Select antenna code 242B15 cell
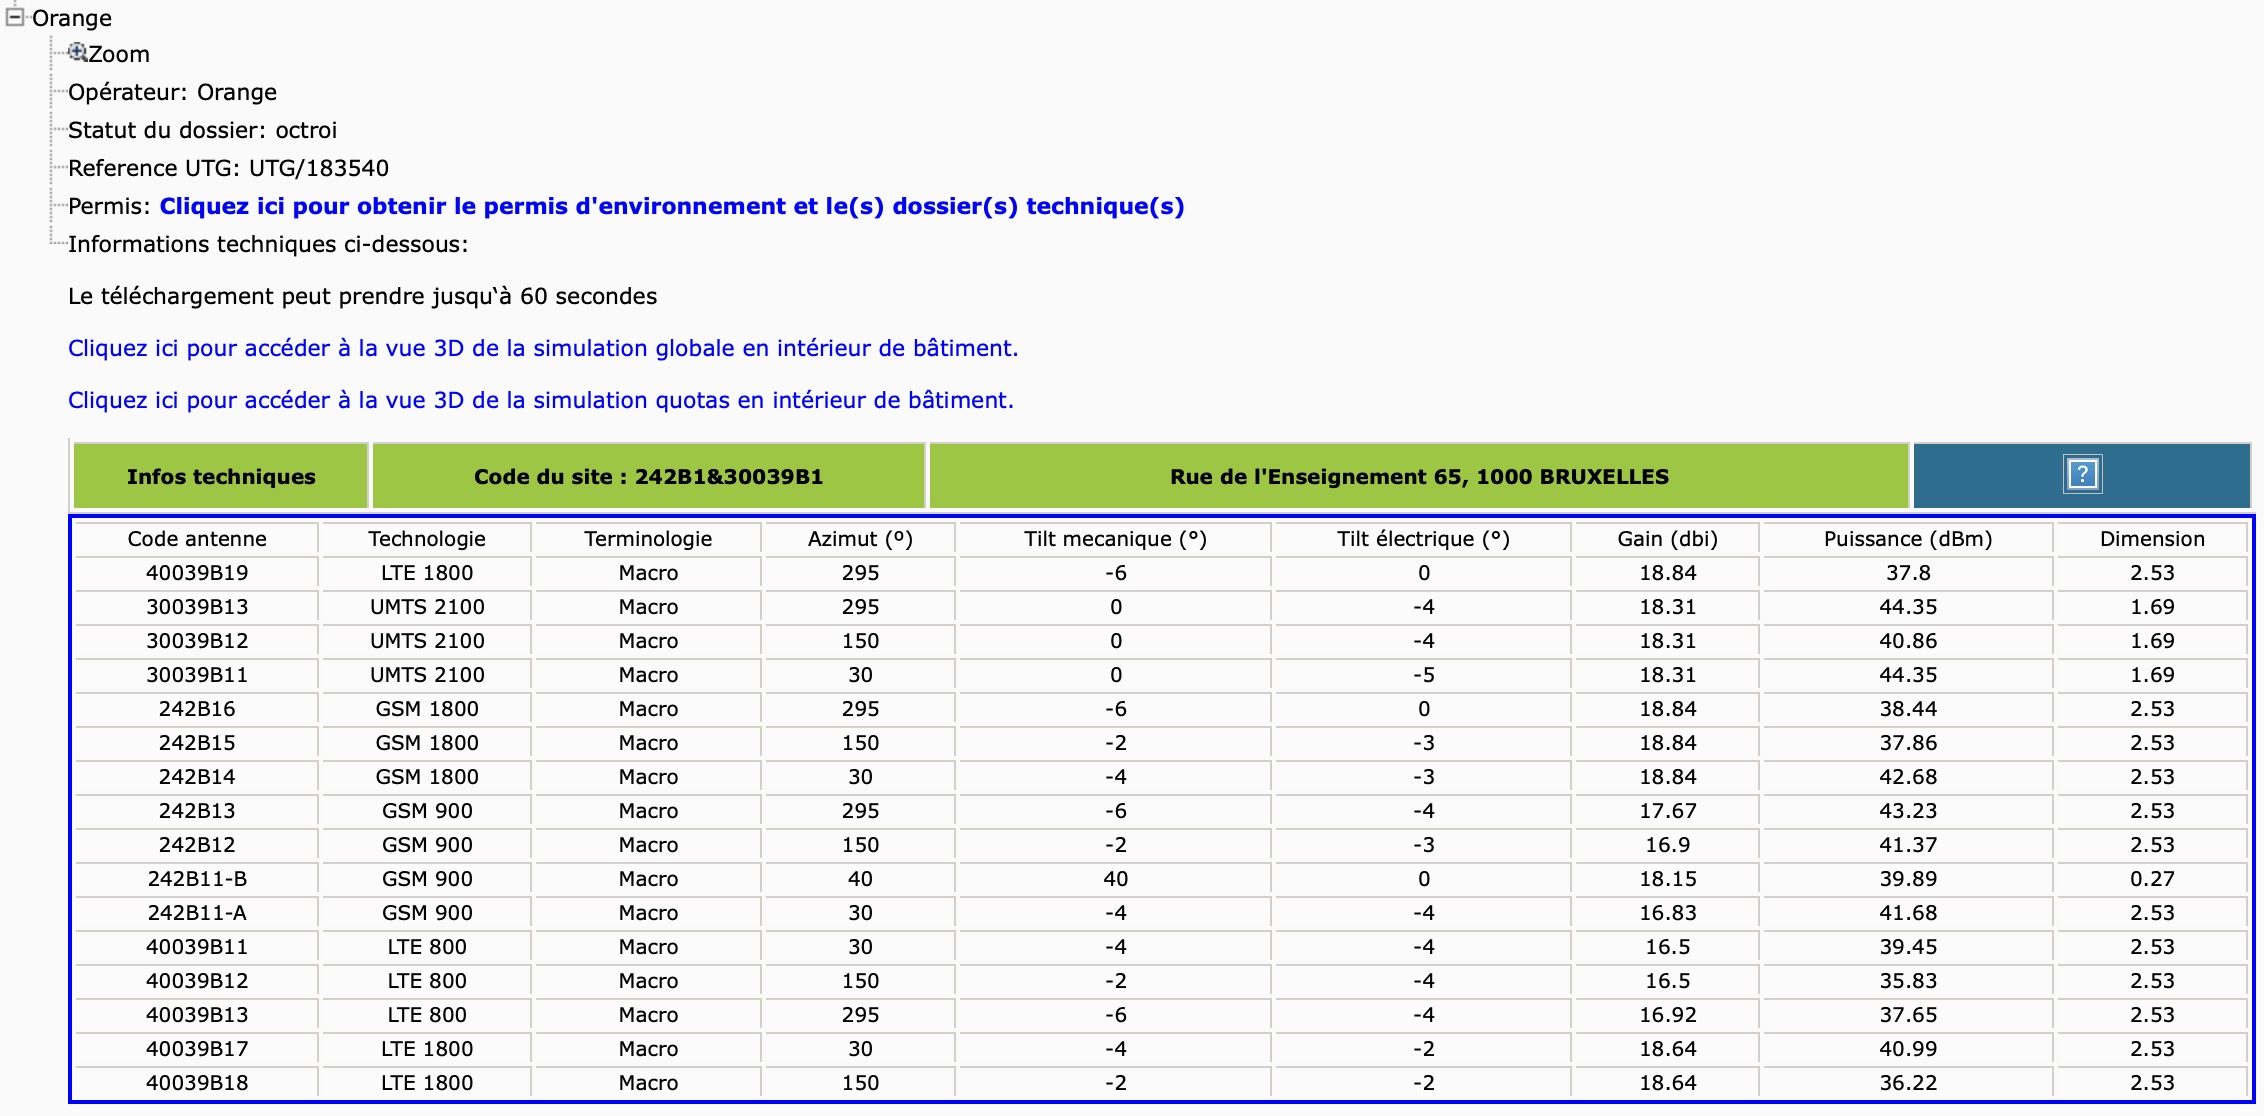This screenshot has height=1116, width=2264. pos(197,743)
